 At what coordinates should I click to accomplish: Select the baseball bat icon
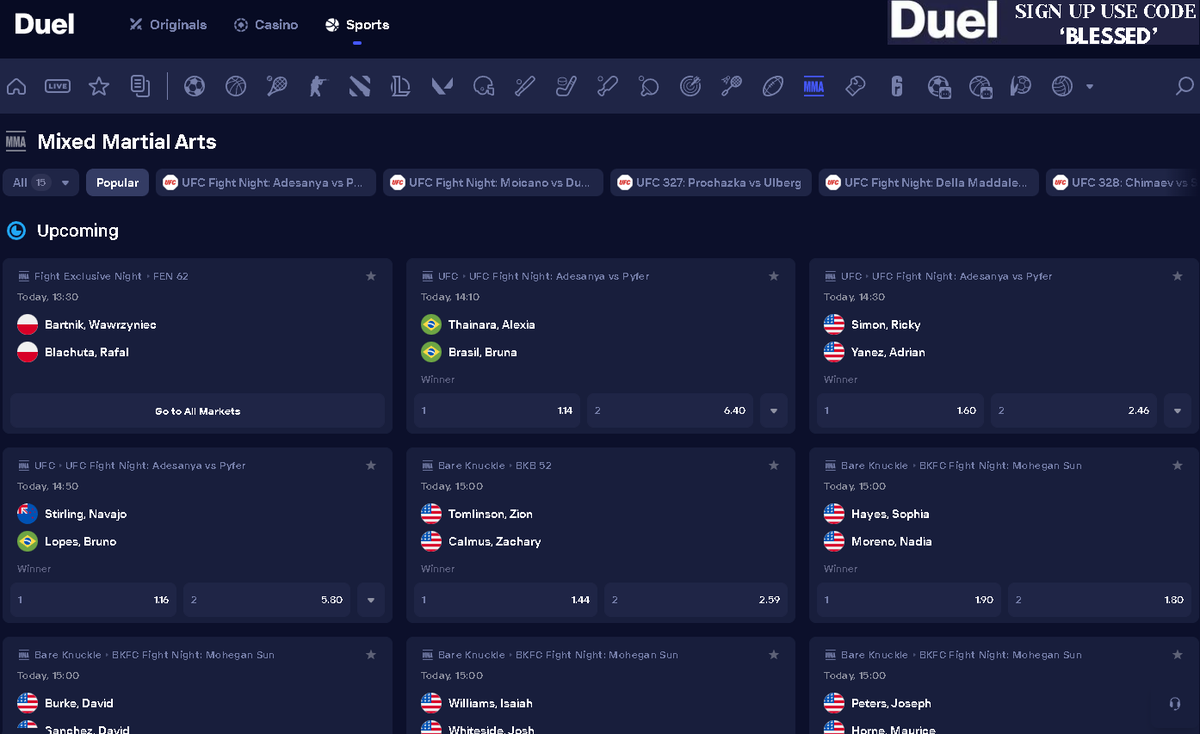(x=525, y=87)
